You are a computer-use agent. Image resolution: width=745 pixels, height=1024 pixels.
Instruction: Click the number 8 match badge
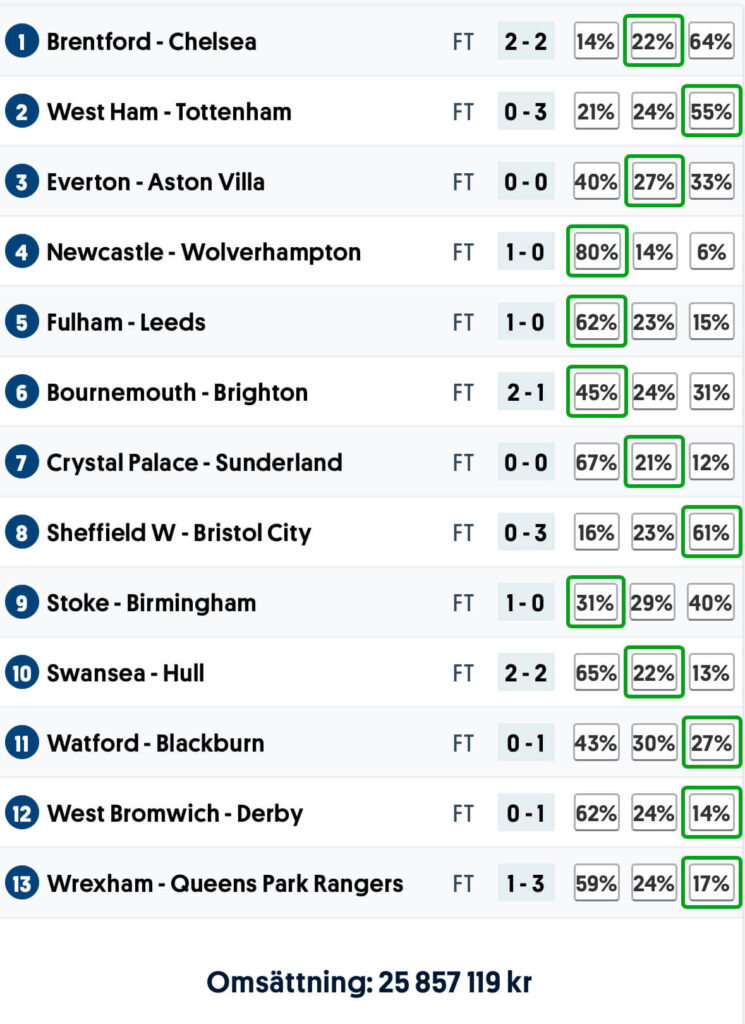21,533
